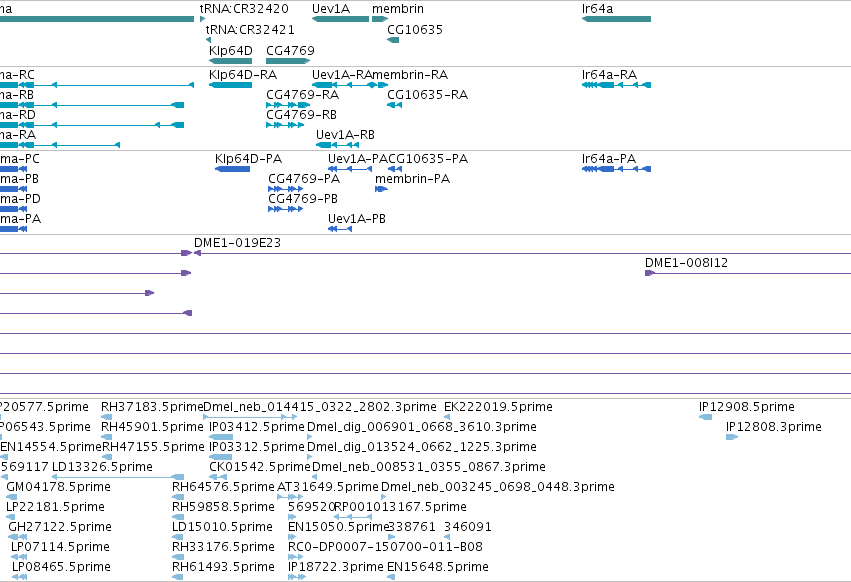This screenshot has height=582, width=851.
Task: Click the RH59858.5prime label
Action: (224, 507)
